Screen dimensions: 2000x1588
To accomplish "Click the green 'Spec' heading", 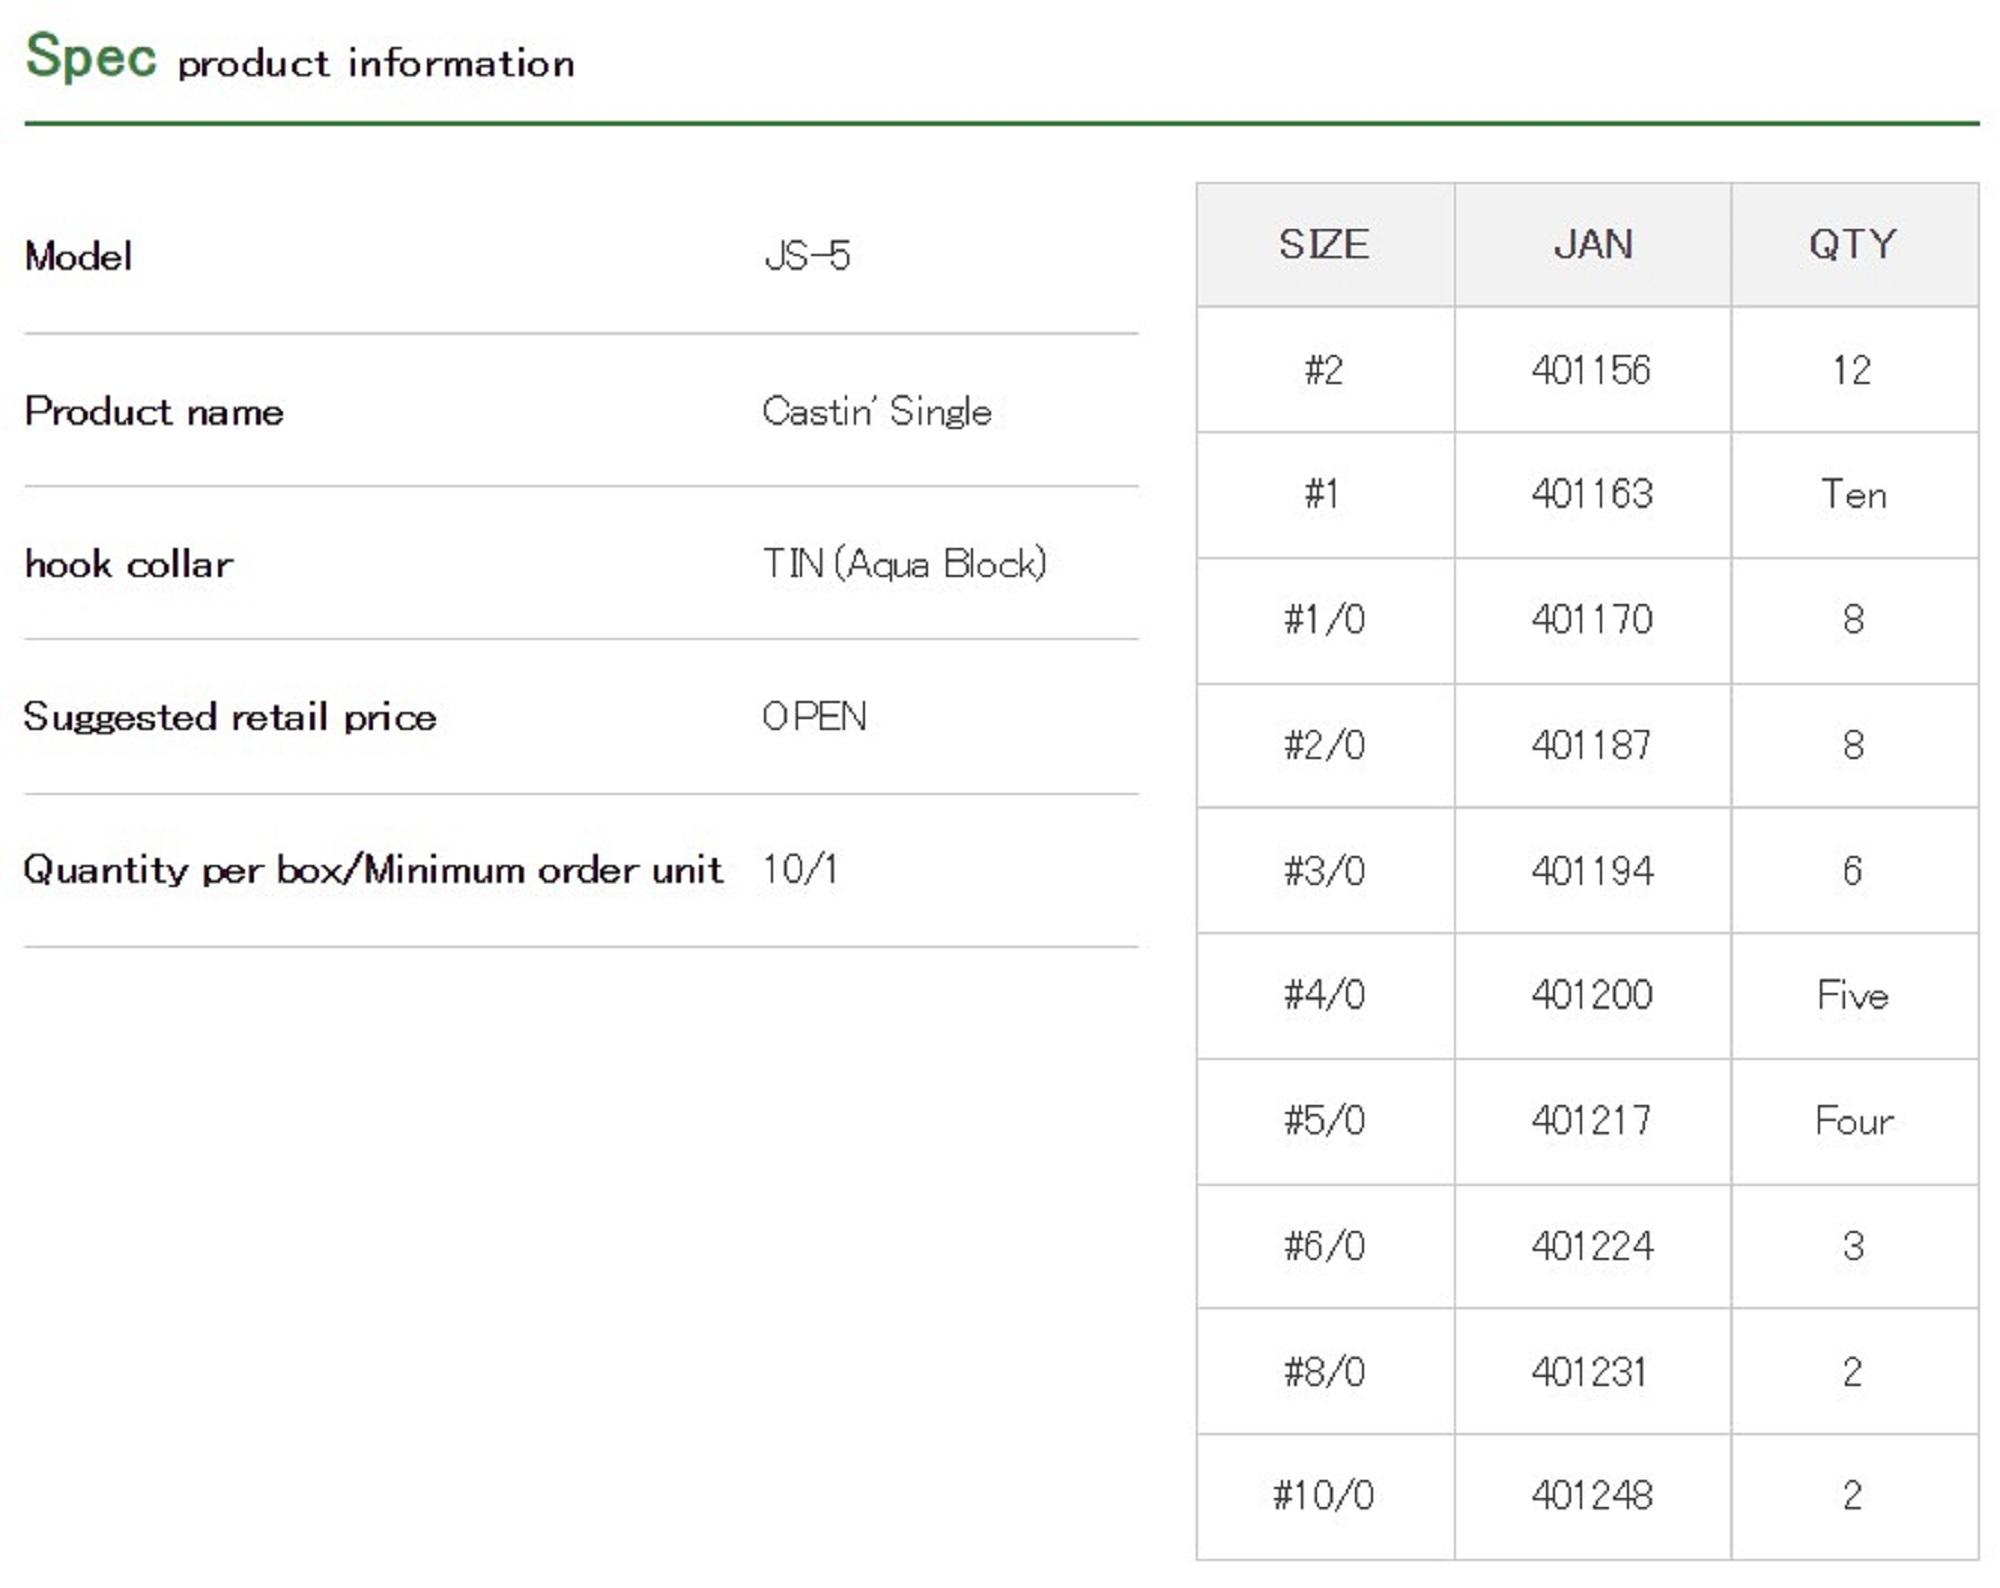I will pos(91,56).
